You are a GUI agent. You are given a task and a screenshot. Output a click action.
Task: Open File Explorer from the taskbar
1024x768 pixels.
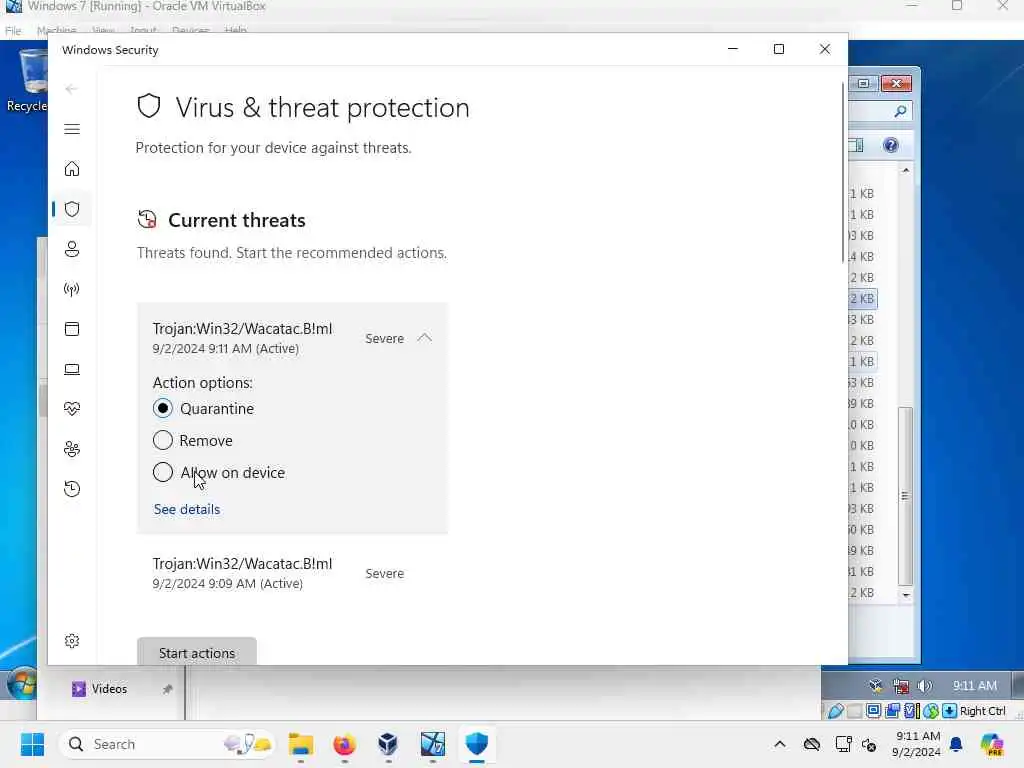301,744
